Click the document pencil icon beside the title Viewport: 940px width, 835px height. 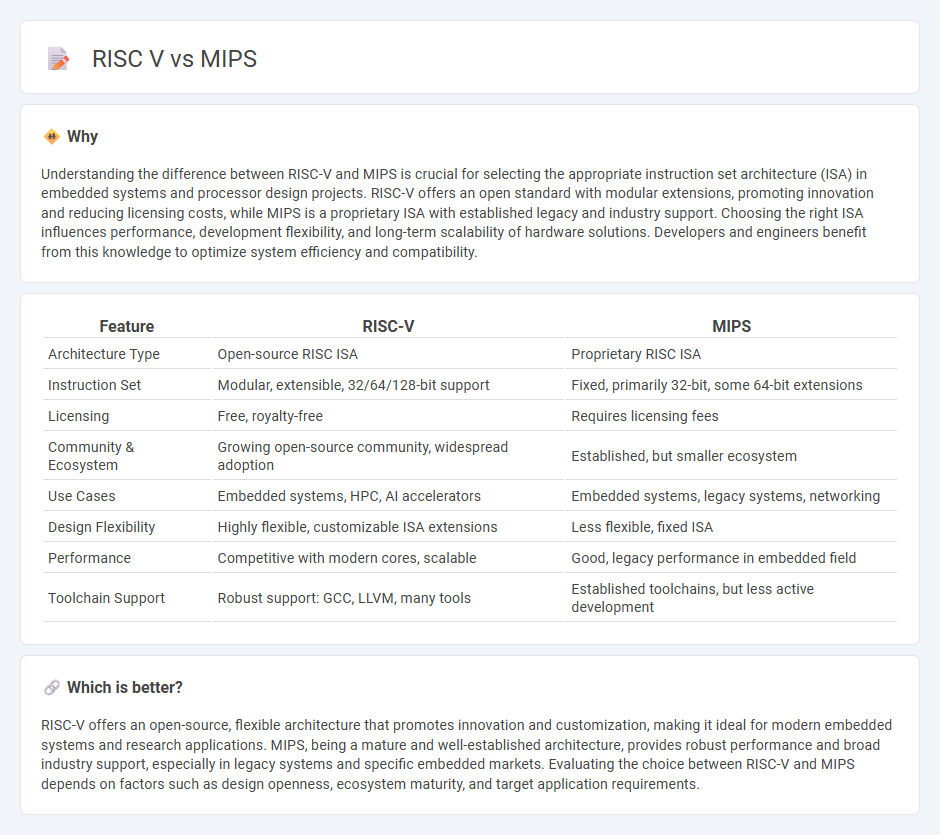58,59
